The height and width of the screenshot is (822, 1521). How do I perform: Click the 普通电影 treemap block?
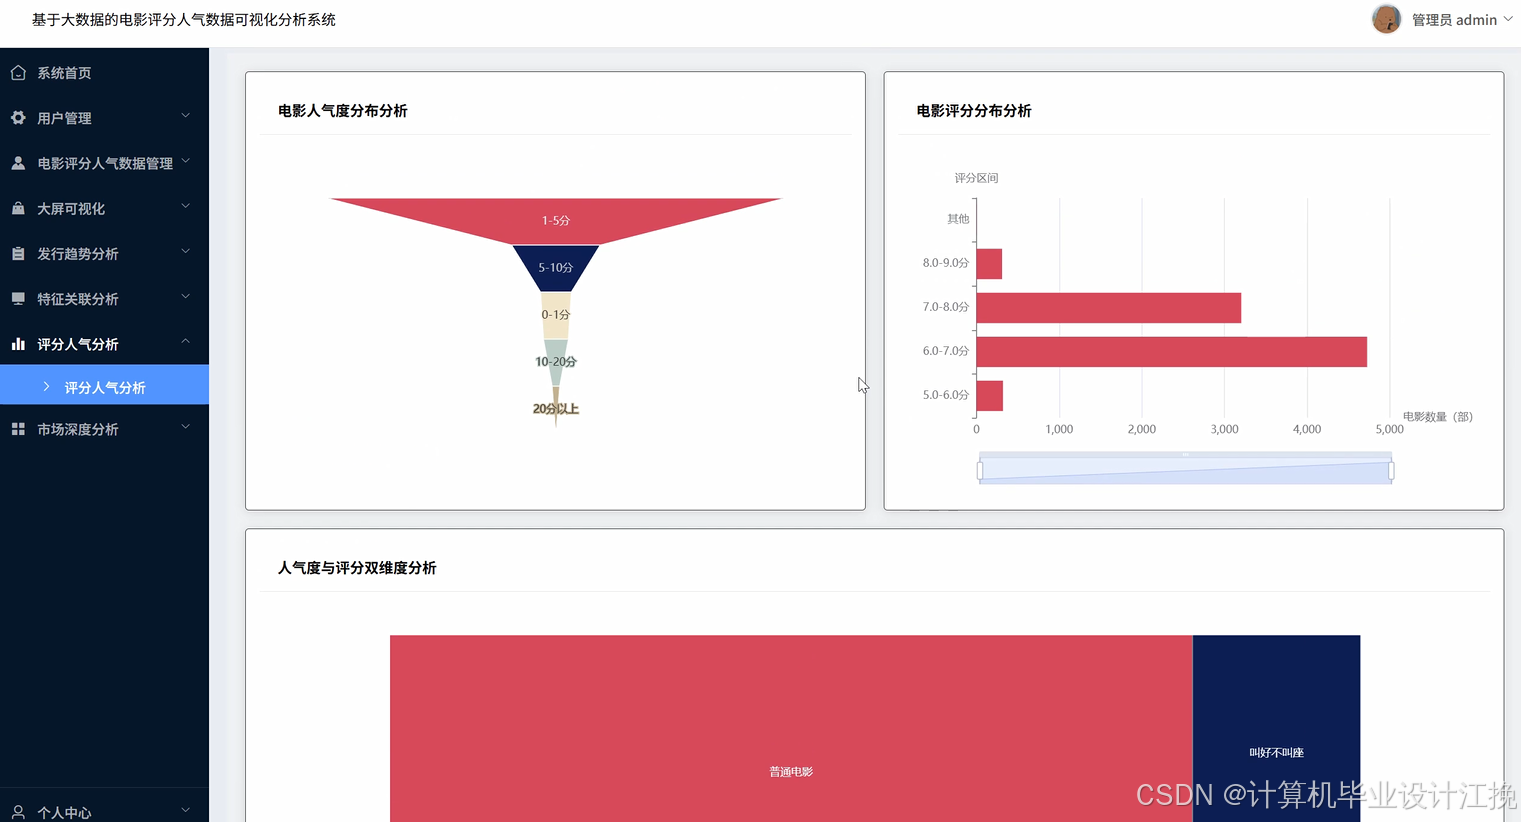pos(791,729)
